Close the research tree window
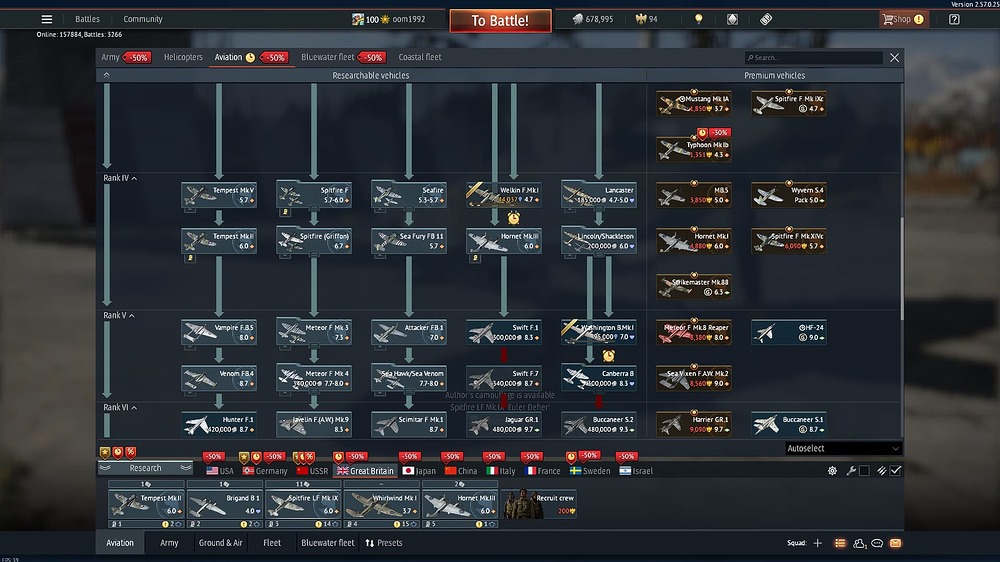This screenshot has width=1000, height=562. click(895, 57)
